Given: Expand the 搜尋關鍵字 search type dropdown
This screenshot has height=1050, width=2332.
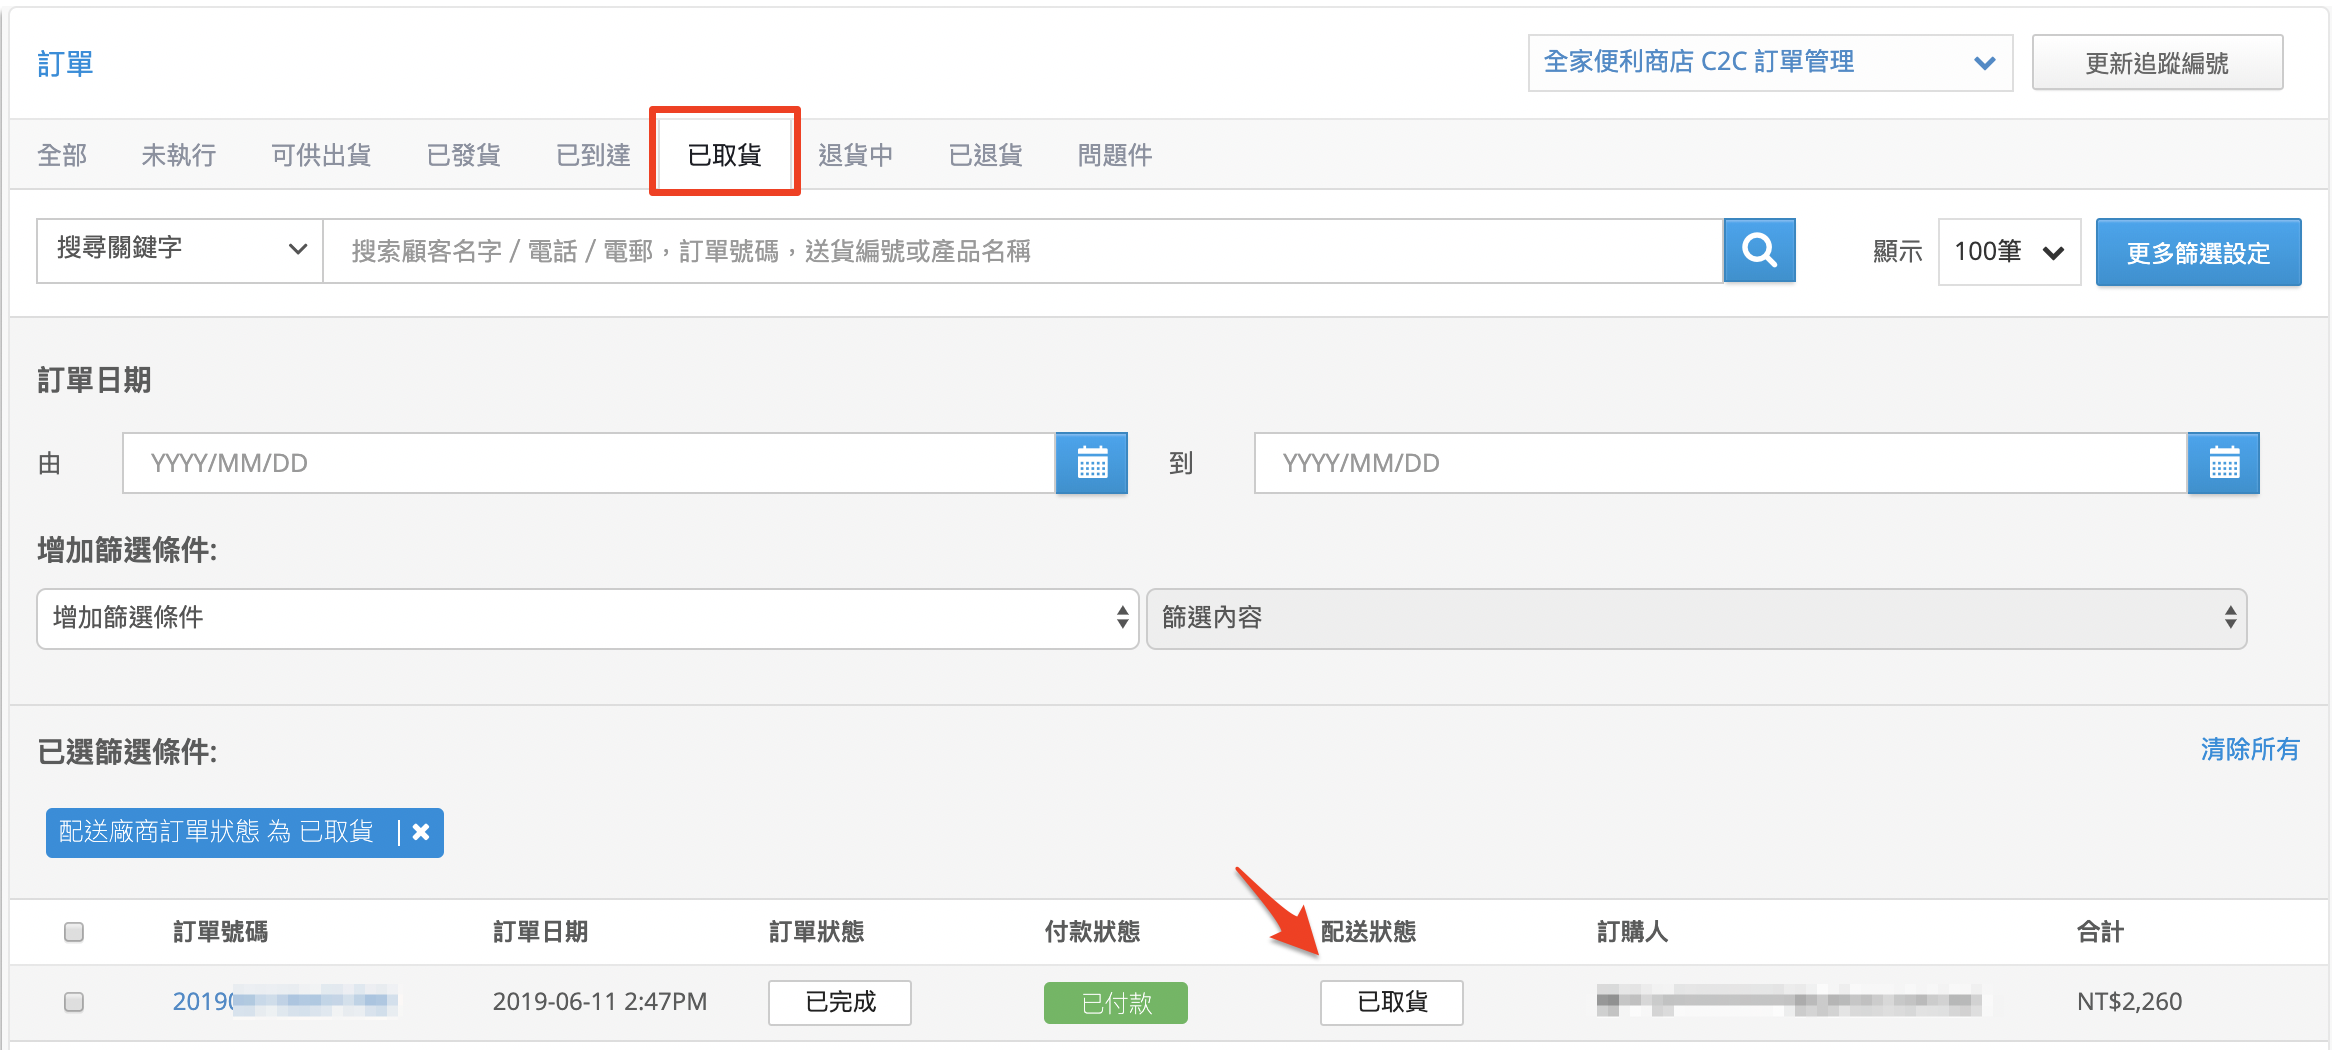Looking at the screenshot, I should point(180,250).
